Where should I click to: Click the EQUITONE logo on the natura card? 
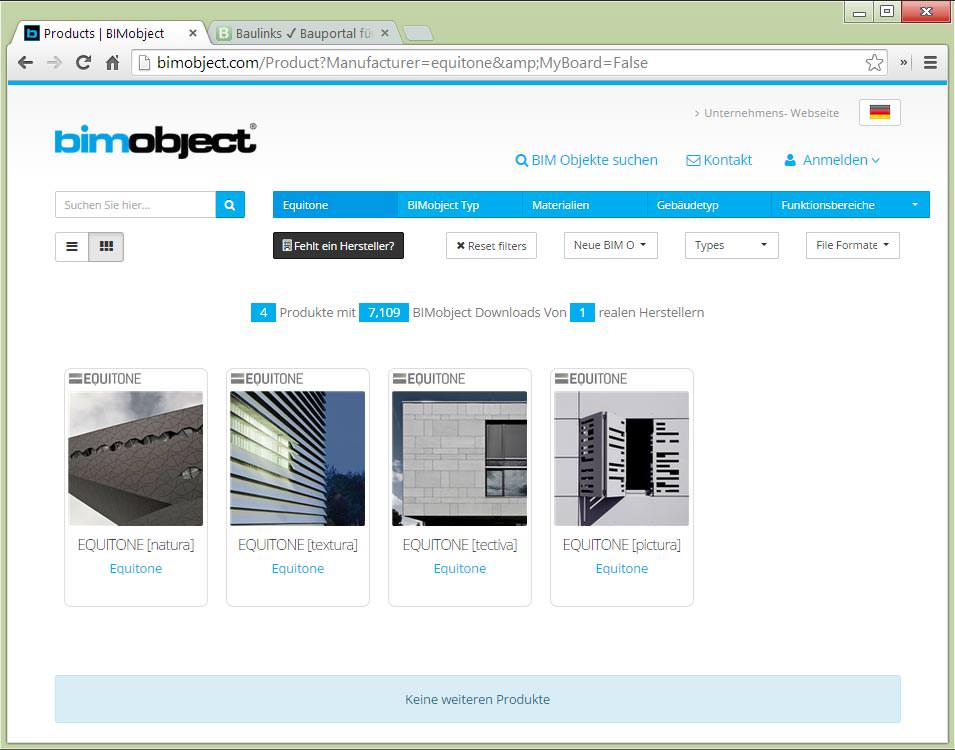pyautogui.click(x=105, y=379)
